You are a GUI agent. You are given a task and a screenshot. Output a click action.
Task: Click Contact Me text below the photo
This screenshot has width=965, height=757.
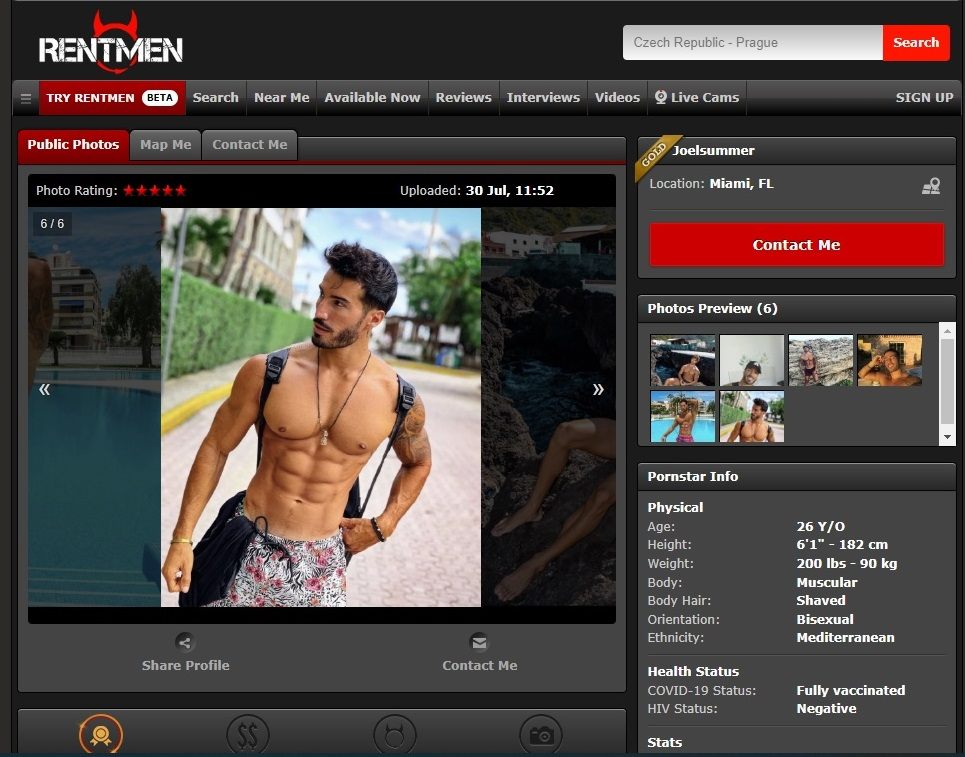click(x=479, y=665)
